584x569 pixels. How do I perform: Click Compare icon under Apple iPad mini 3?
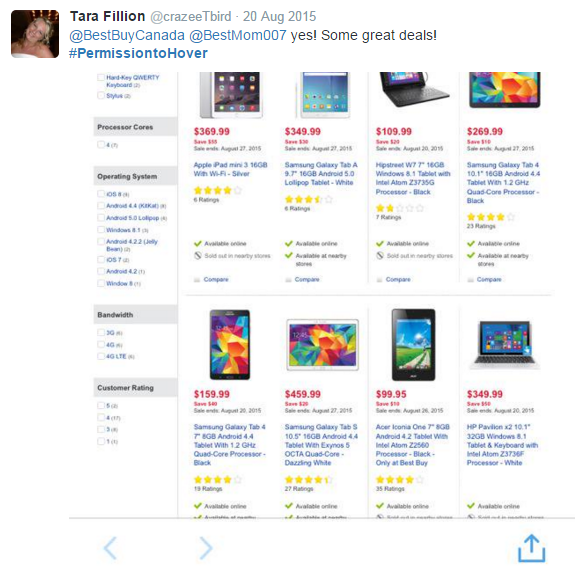click(197, 280)
